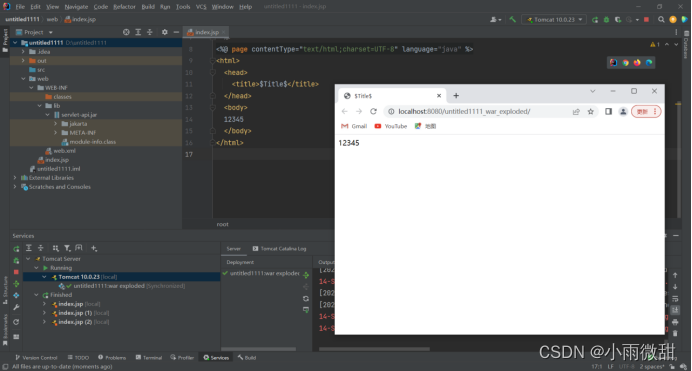This screenshot has height=371, width=692.
Task: Toggle the Bookmarks sidebar tool window
Action: point(5,329)
